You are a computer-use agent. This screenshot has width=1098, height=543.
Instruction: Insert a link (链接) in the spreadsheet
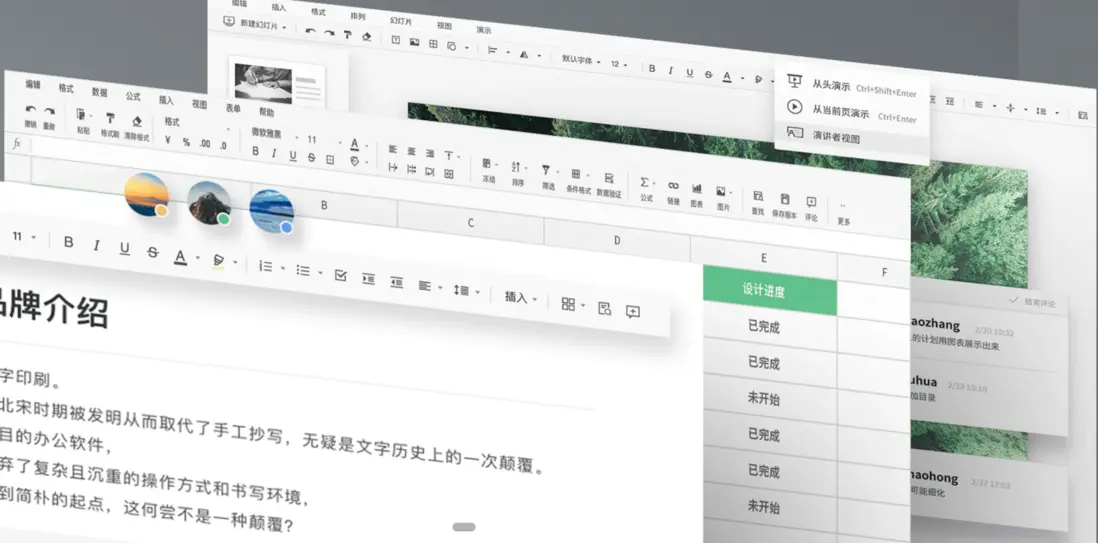coord(673,192)
